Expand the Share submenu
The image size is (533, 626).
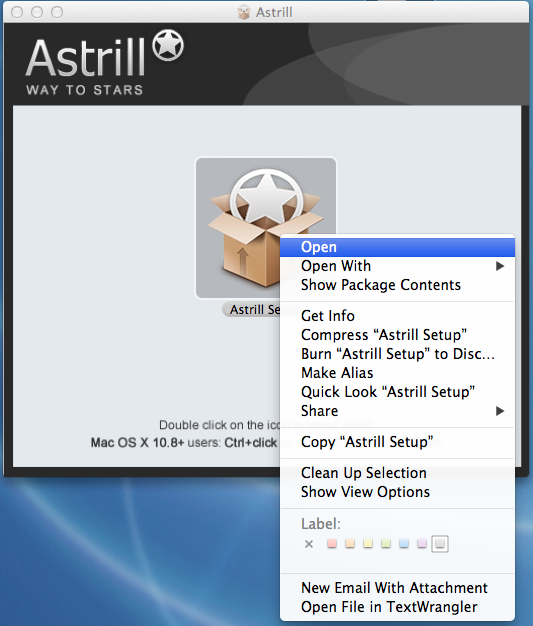(397, 411)
